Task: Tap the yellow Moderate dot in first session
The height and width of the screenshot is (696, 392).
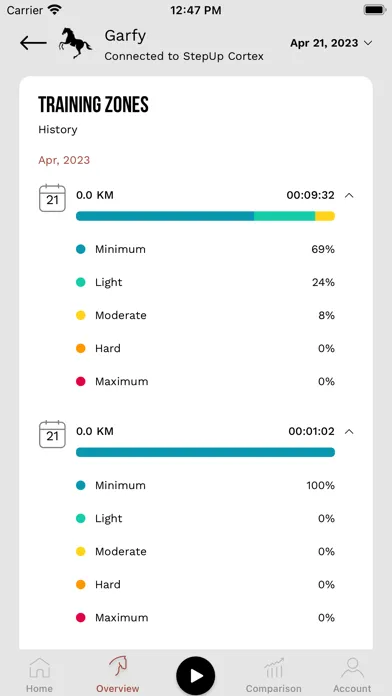Action: pyautogui.click(x=80, y=315)
